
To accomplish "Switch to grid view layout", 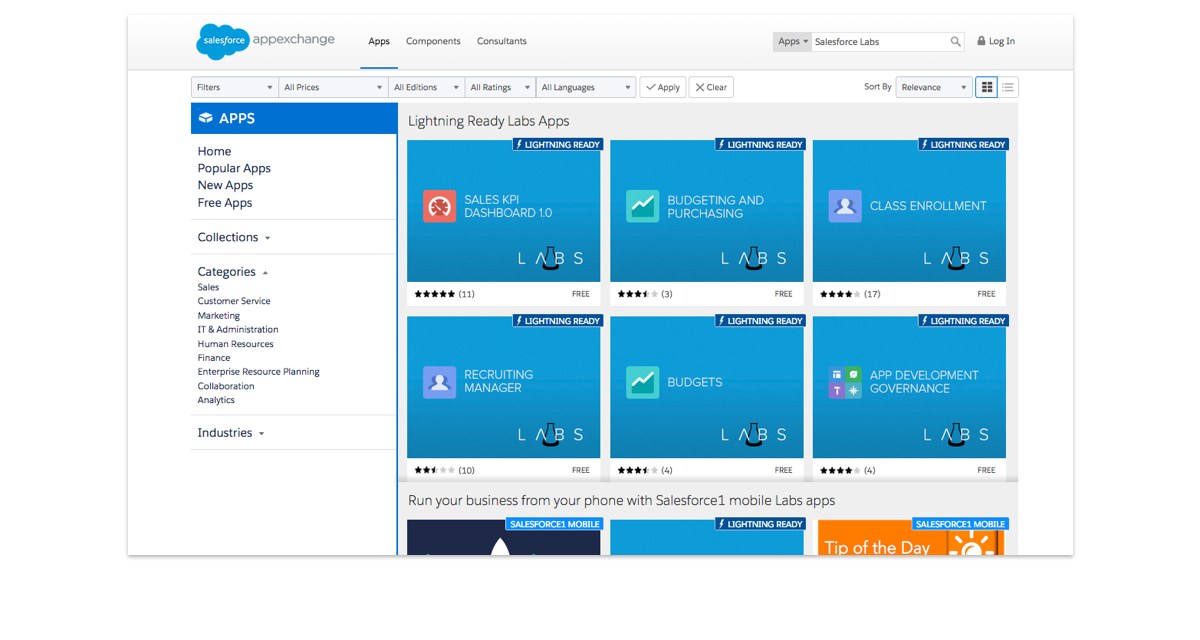I will coord(987,87).
